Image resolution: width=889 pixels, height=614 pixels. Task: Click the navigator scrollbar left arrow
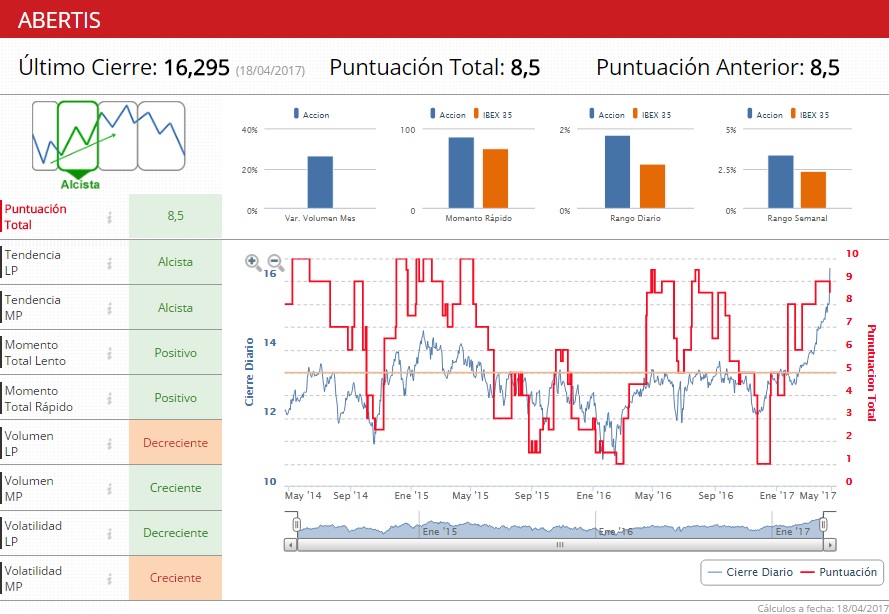point(290,545)
